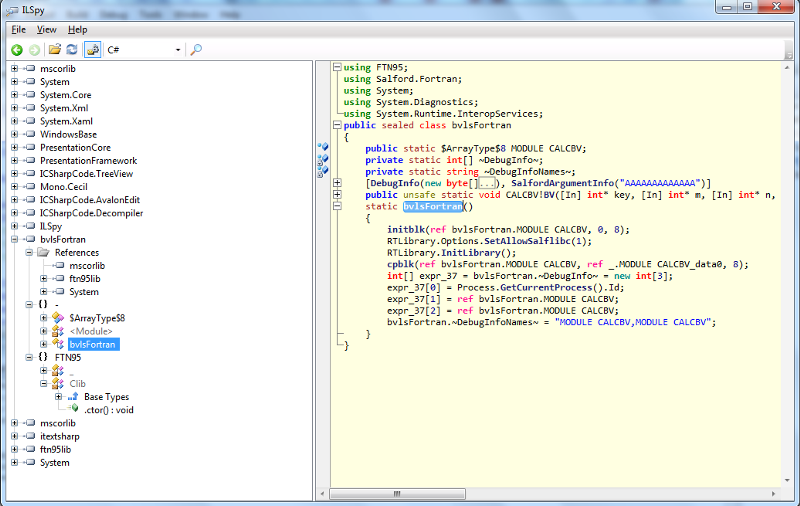This screenshot has height=506, width=800.
Task: Click the References folder icon in tree
Action: 44,253
